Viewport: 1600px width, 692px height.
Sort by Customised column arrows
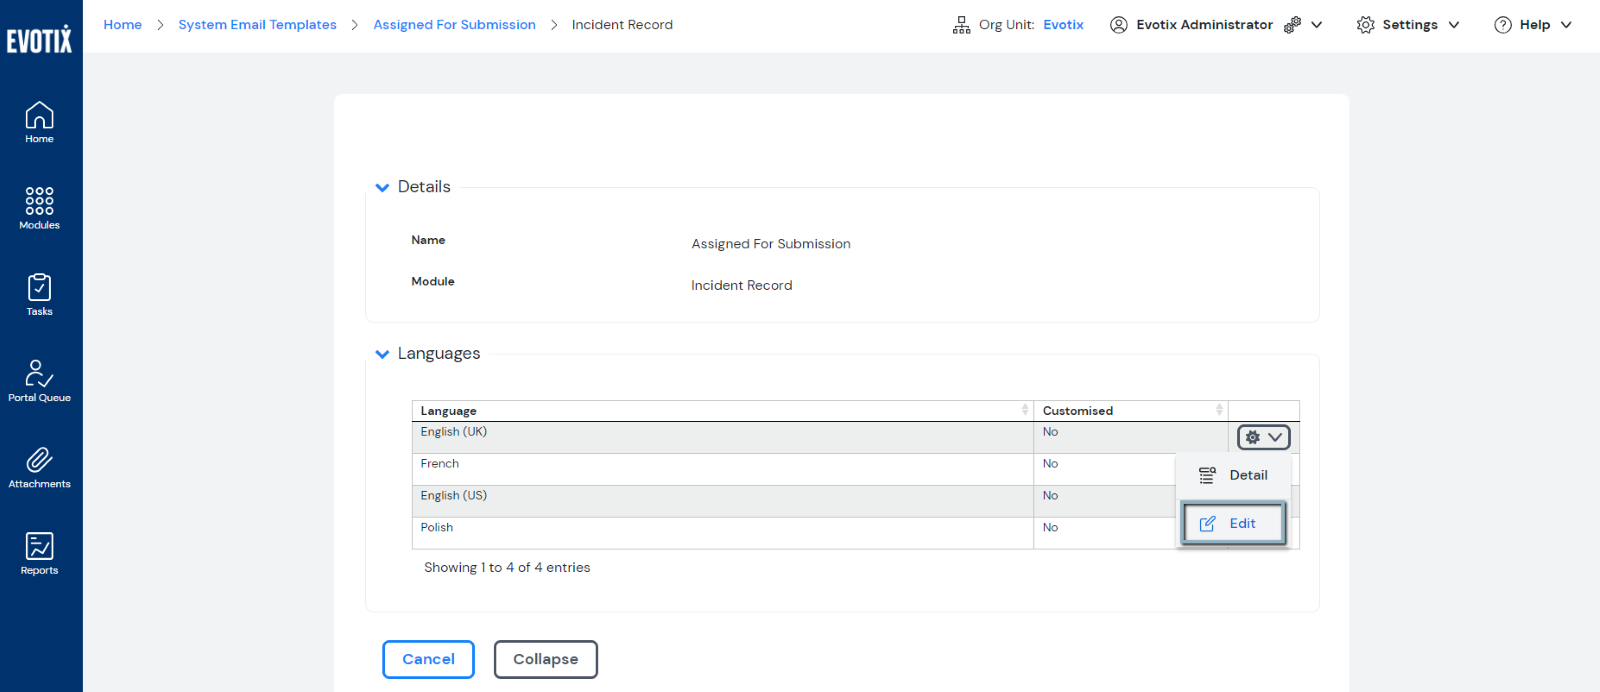pos(1219,410)
